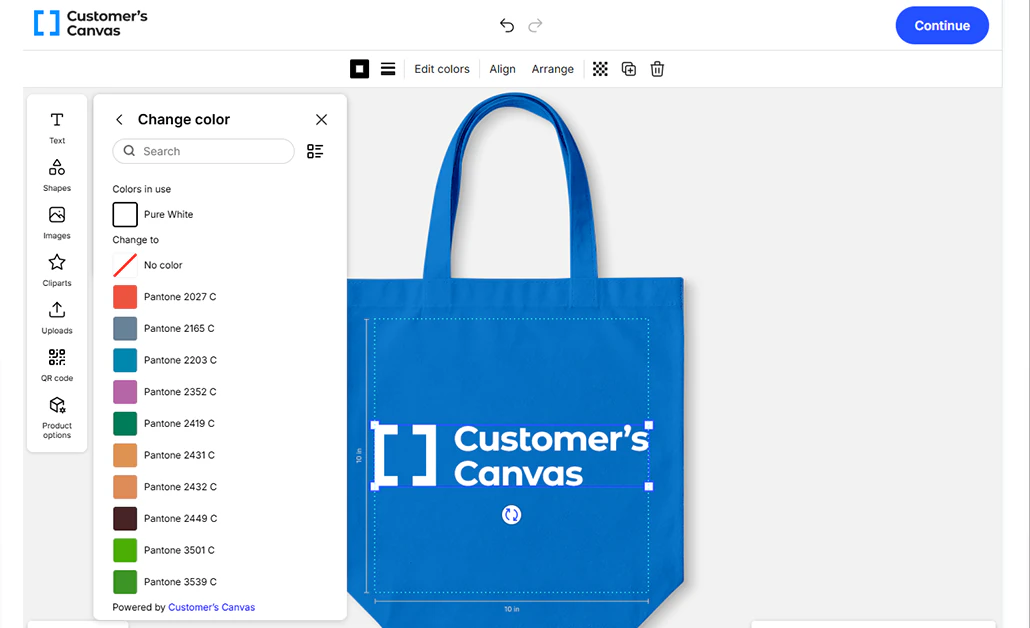Click the color Search field
This screenshot has width=1030, height=628.
[x=204, y=151]
